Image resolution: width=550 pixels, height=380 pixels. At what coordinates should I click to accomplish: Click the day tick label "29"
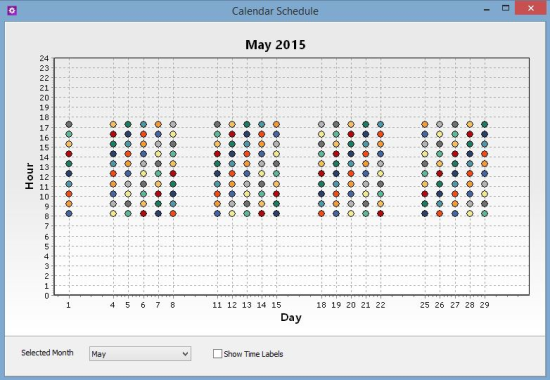(x=484, y=305)
